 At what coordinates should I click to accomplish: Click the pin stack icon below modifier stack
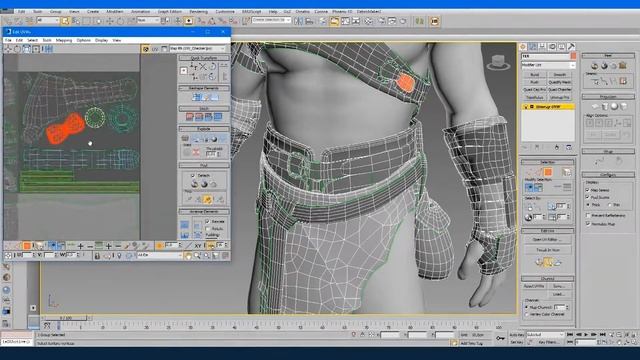pyautogui.click(x=525, y=147)
